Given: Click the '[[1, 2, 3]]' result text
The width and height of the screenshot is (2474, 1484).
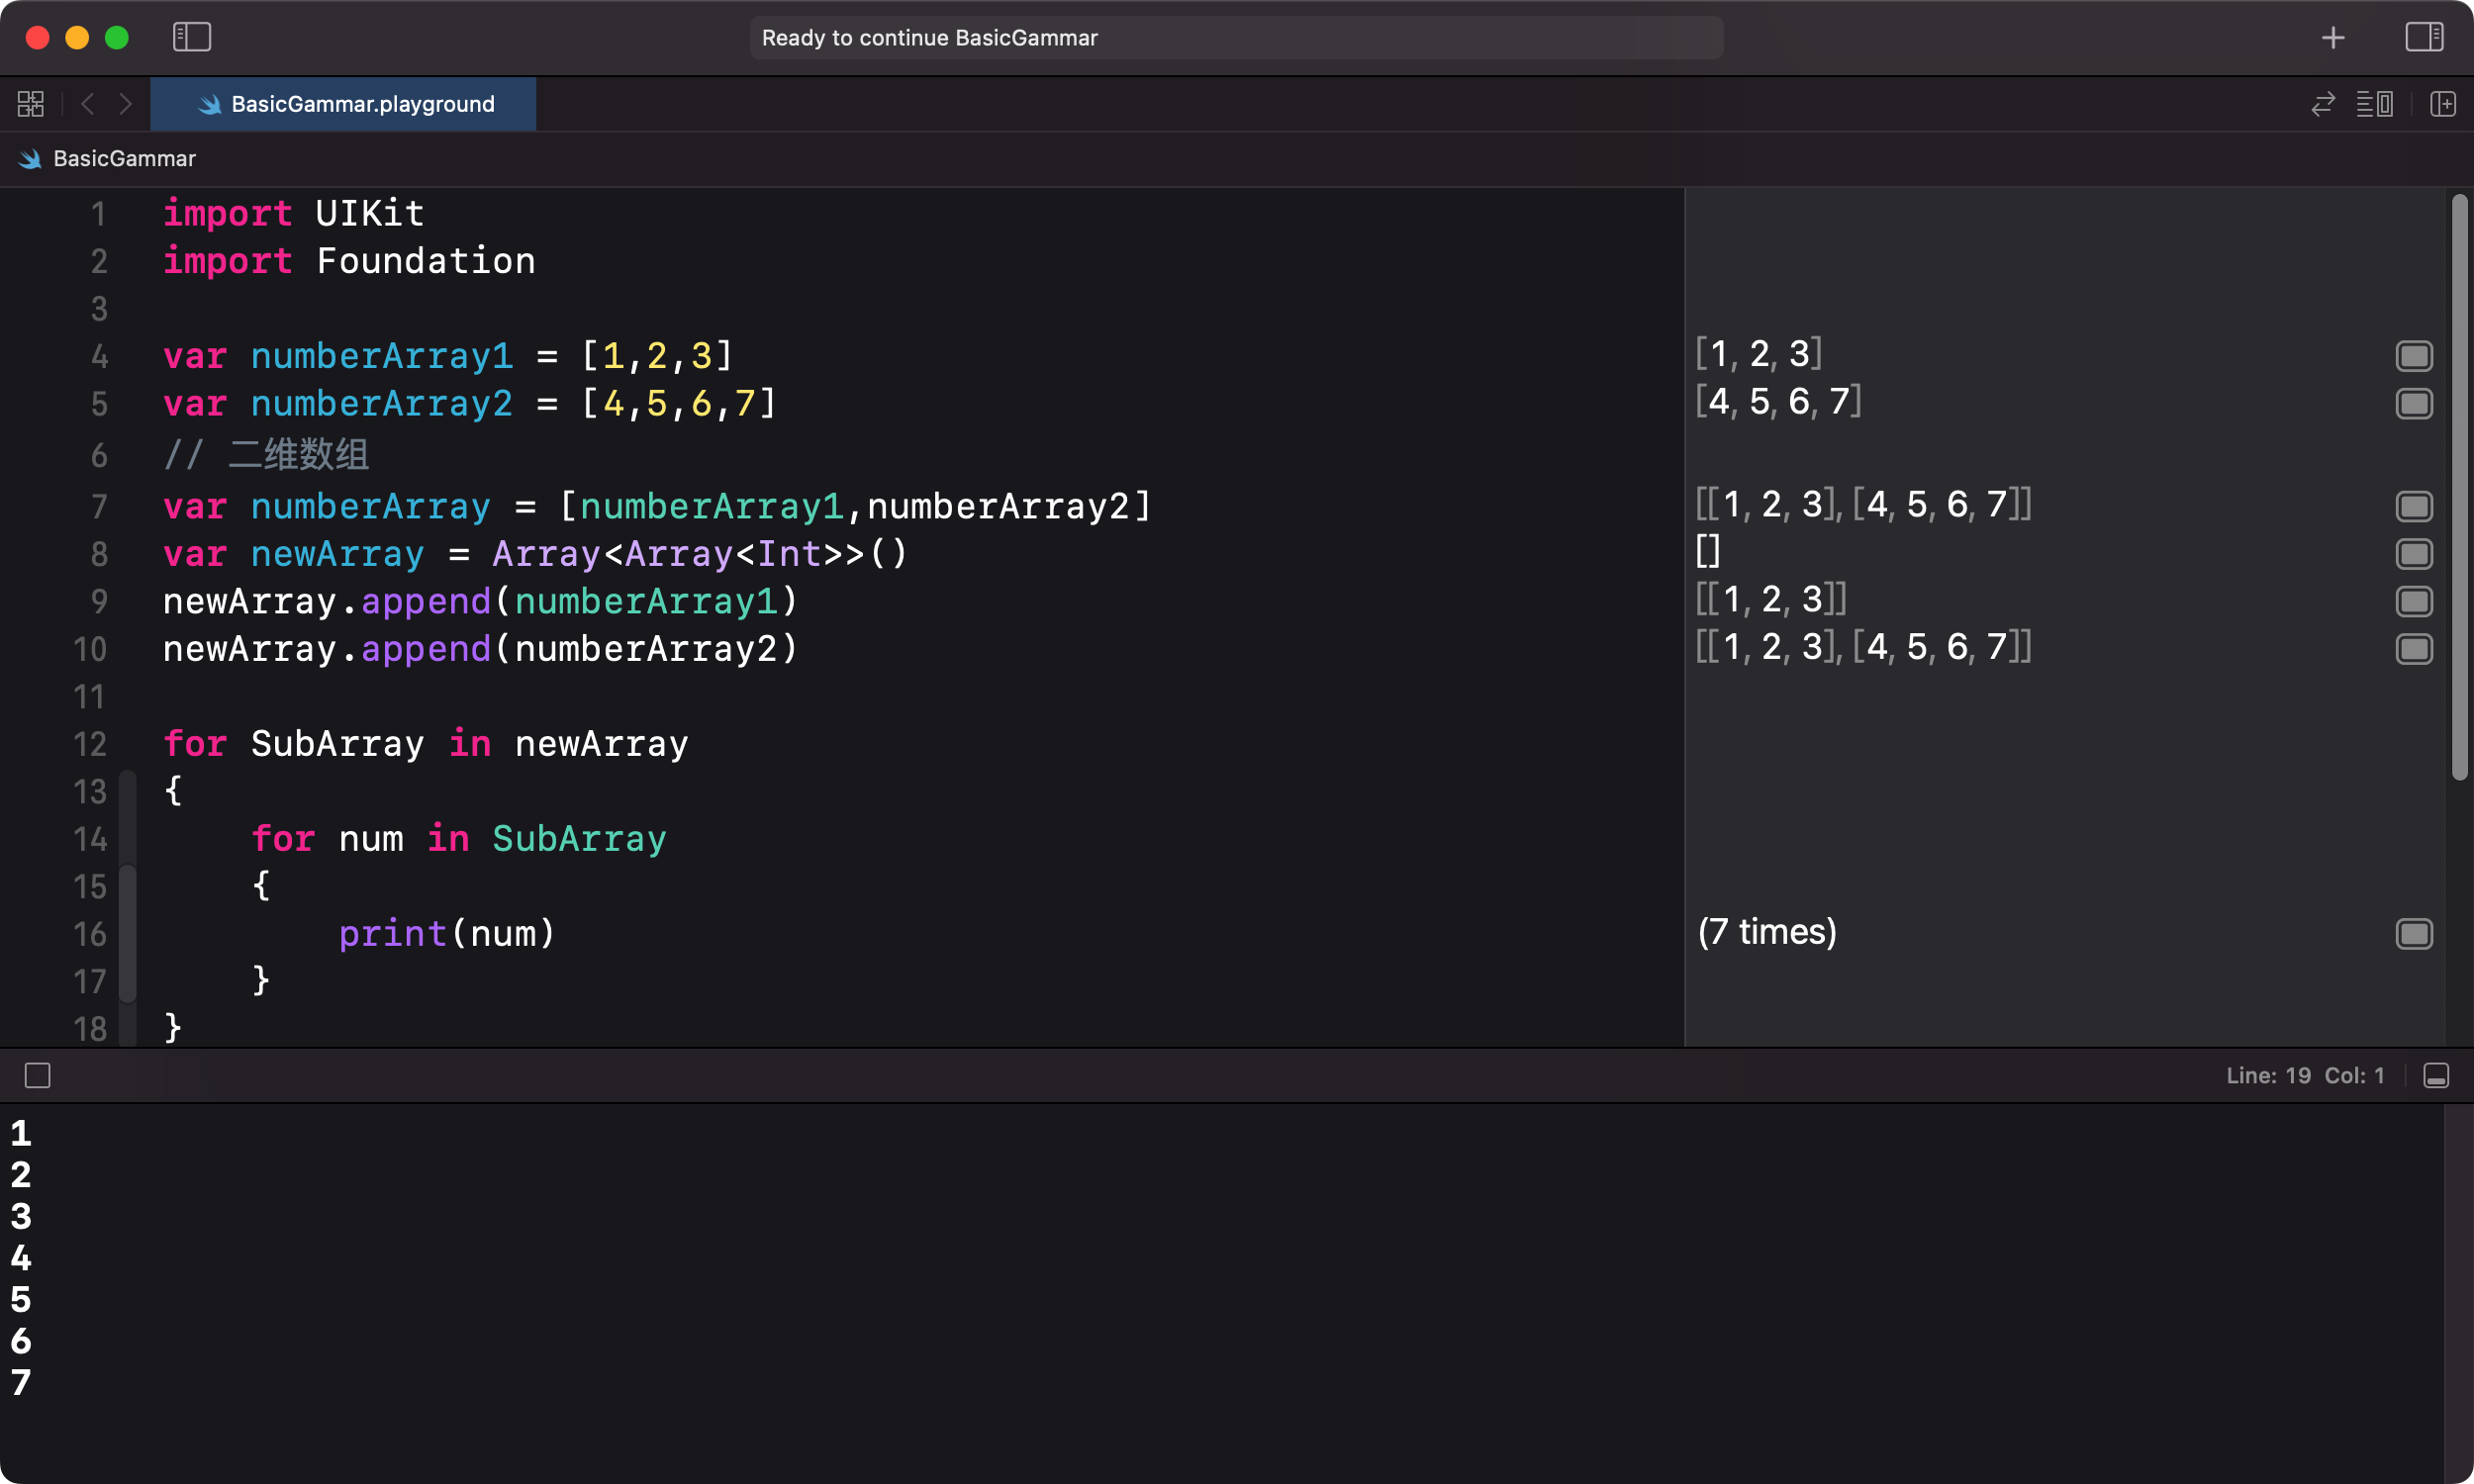Looking at the screenshot, I should pos(1771,599).
